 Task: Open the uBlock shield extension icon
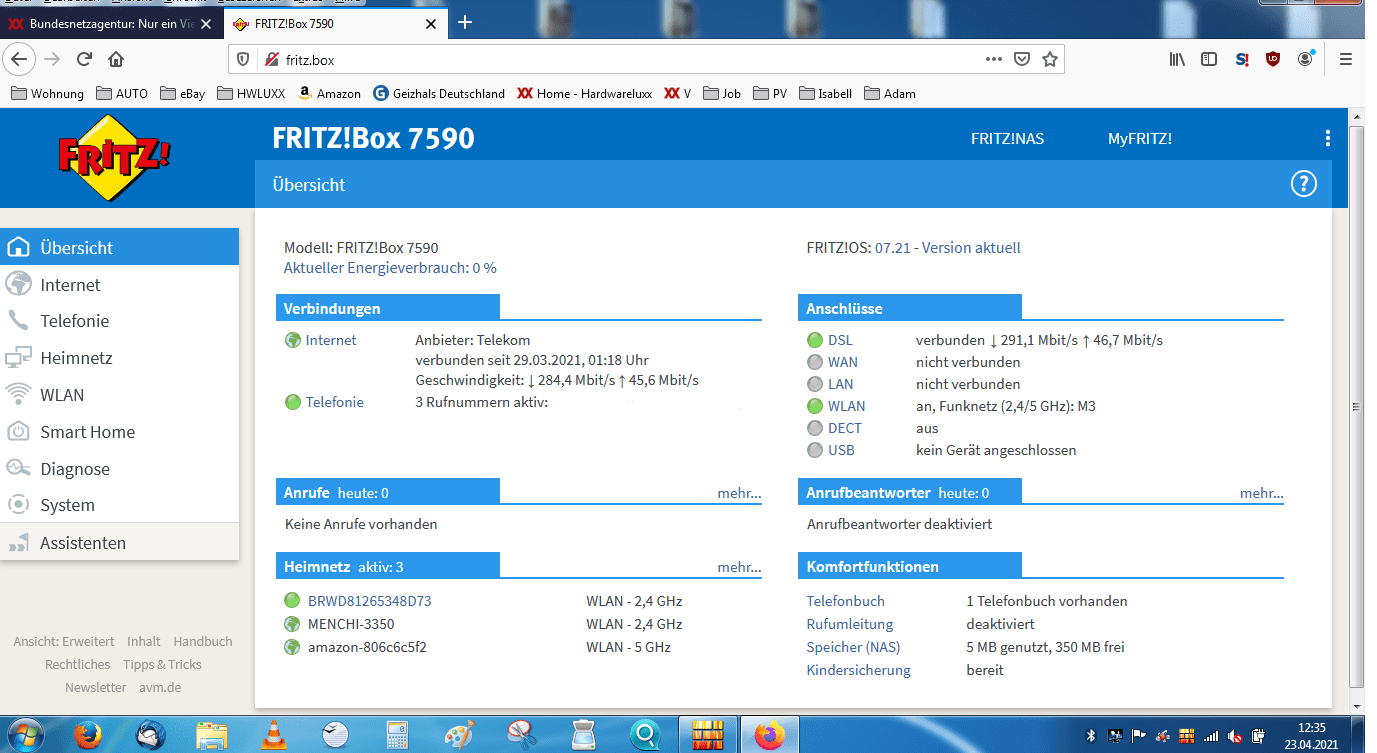pos(1273,59)
